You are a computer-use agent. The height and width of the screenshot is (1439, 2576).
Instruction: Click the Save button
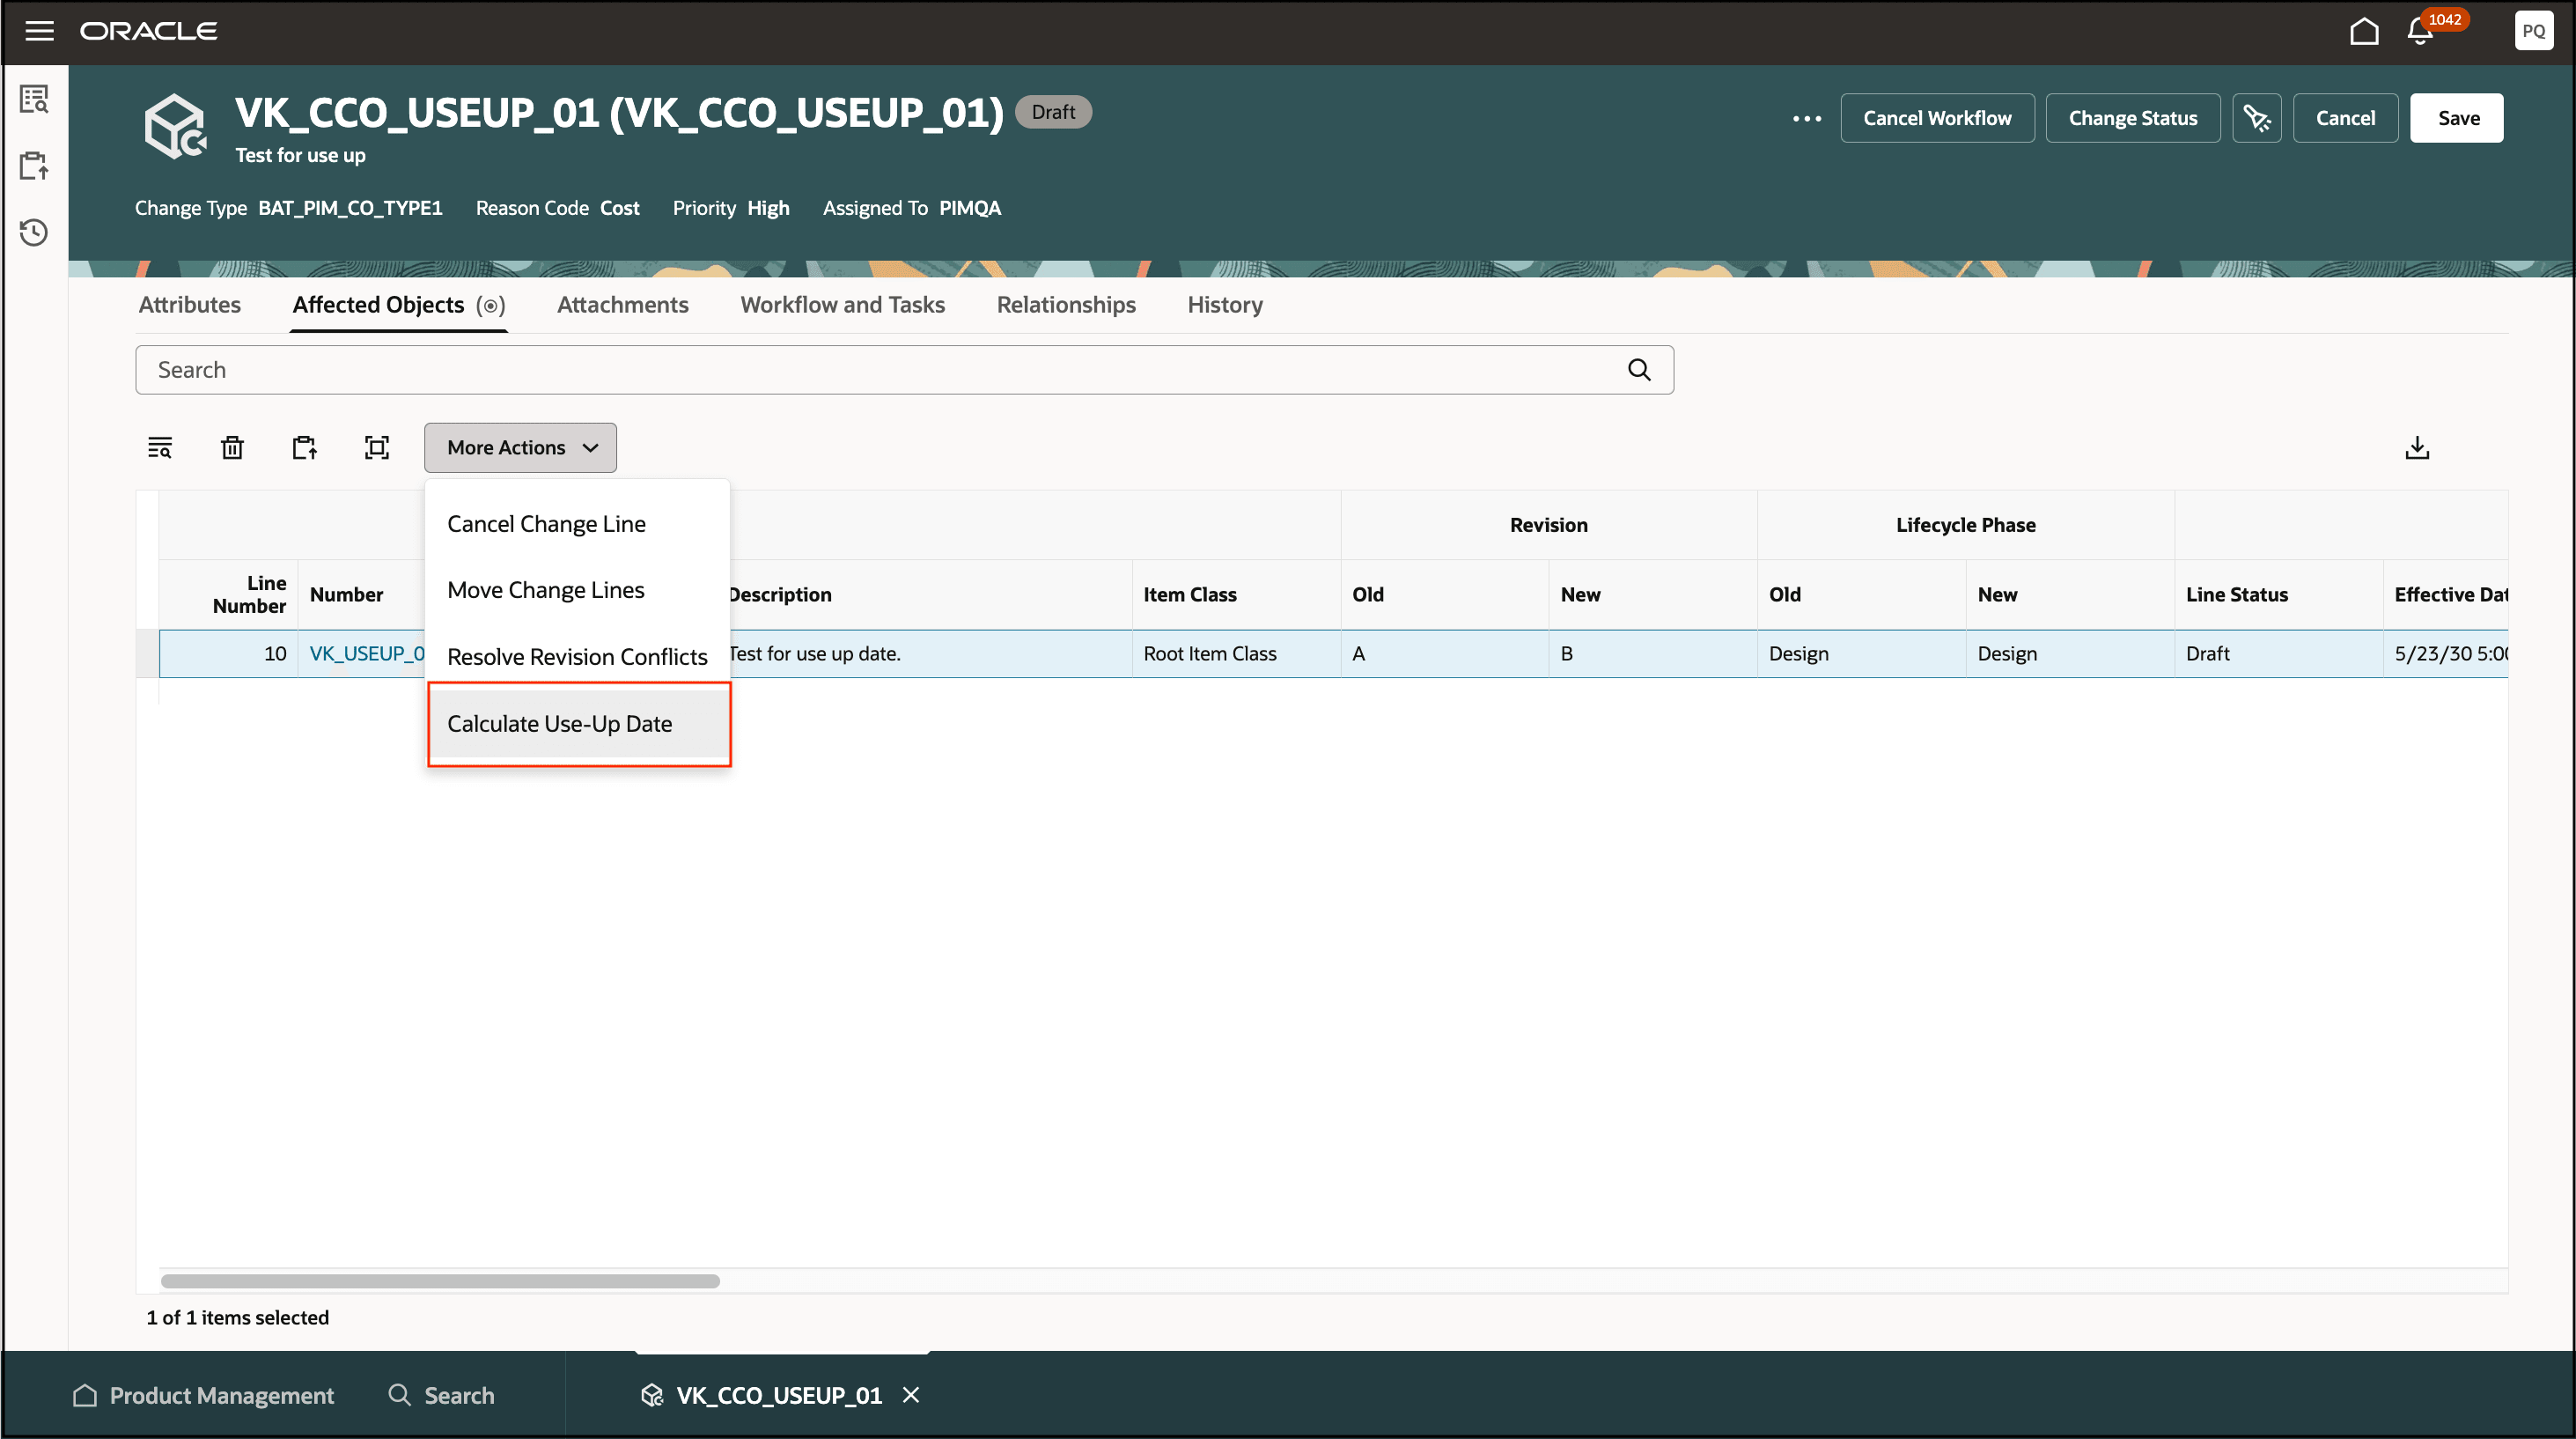pos(2457,117)
